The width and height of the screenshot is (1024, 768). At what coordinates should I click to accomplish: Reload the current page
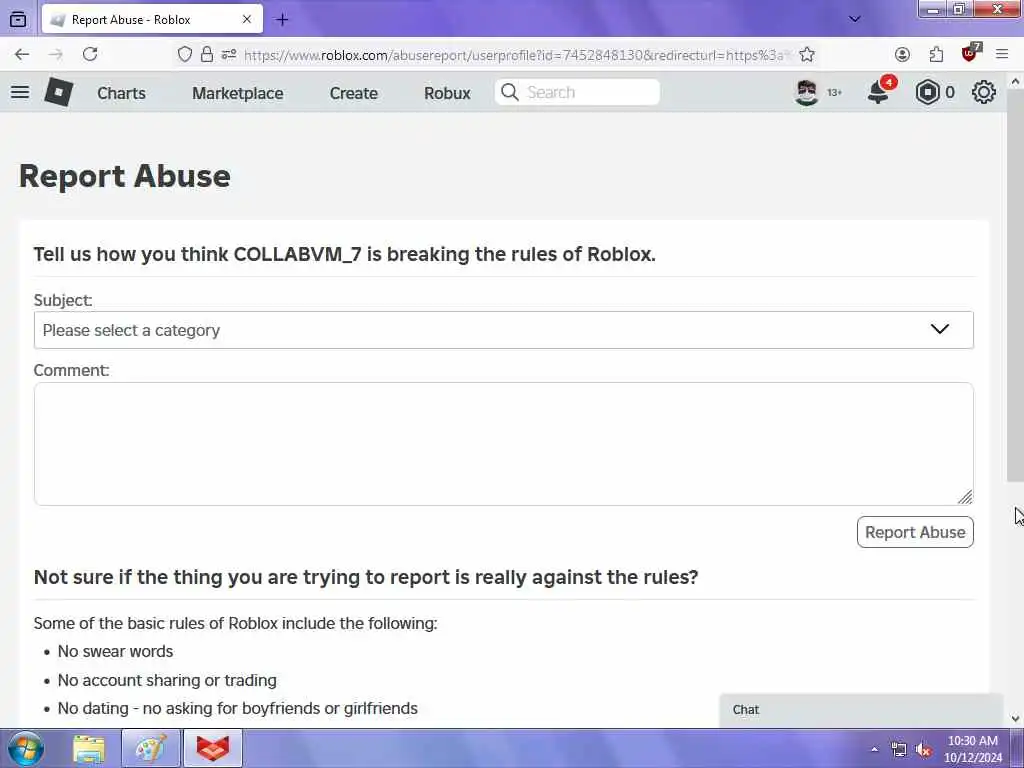point(90,54)
